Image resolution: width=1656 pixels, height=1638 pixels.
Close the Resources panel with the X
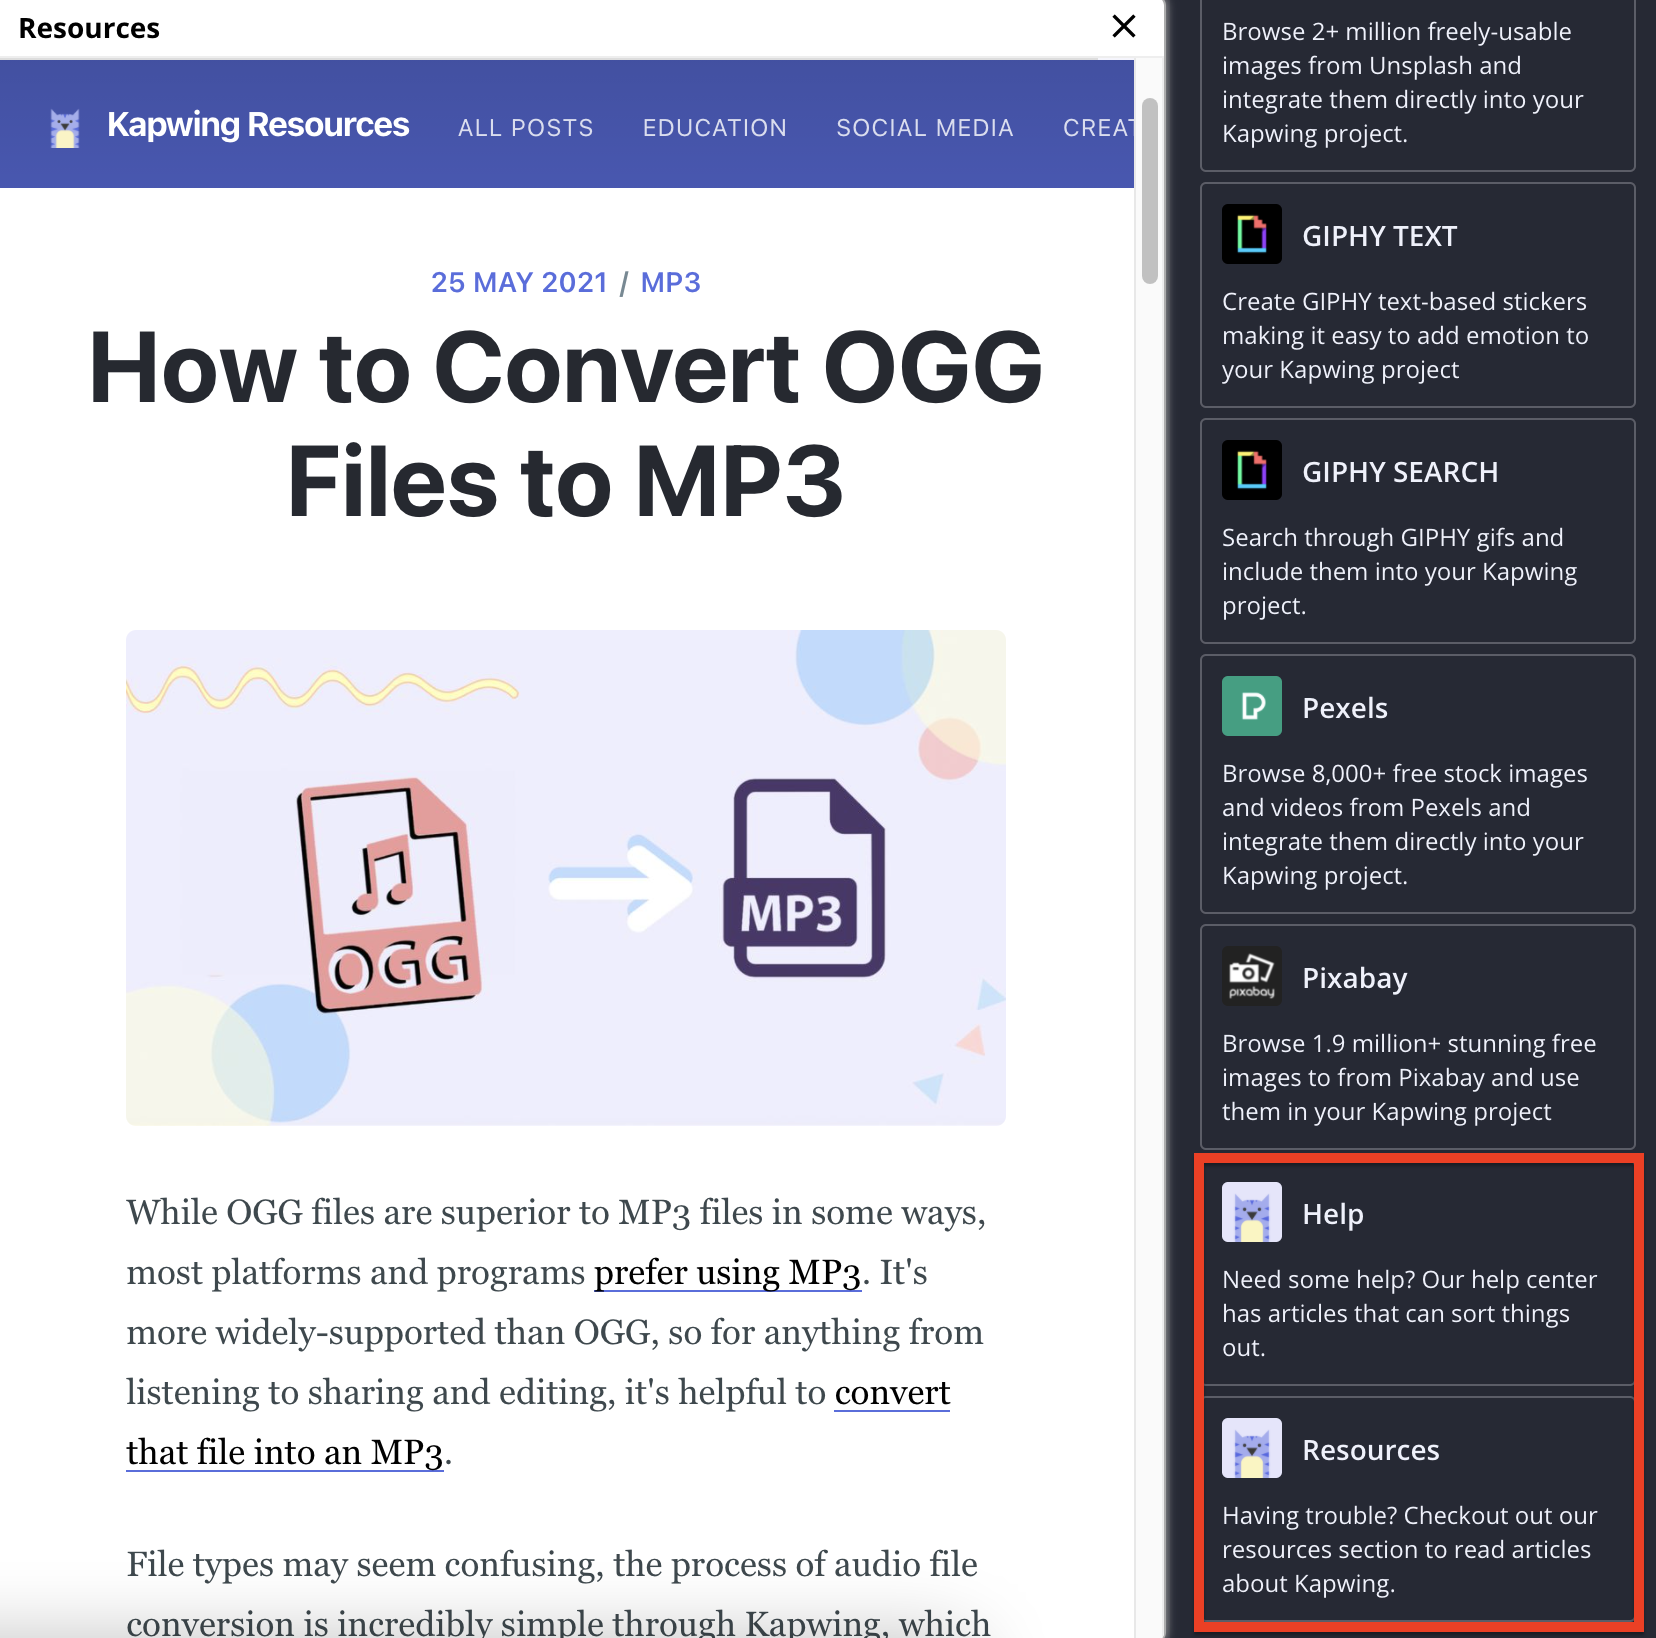pos(1123,27)
